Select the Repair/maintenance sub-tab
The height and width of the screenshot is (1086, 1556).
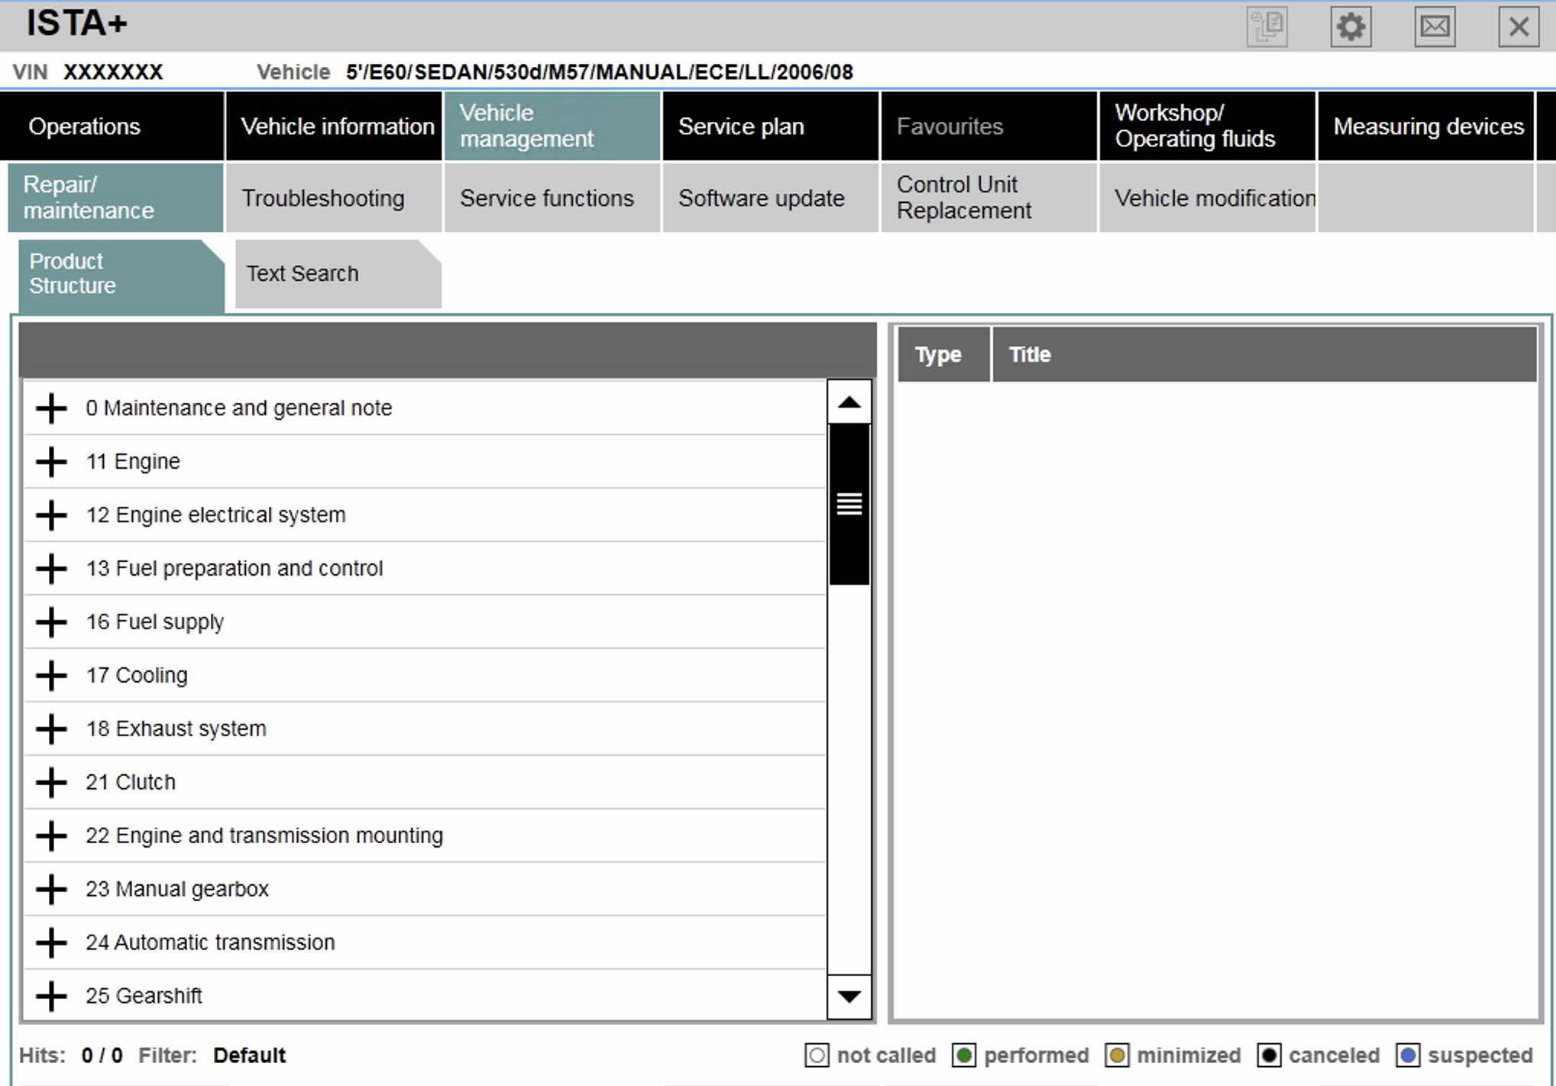115,198
